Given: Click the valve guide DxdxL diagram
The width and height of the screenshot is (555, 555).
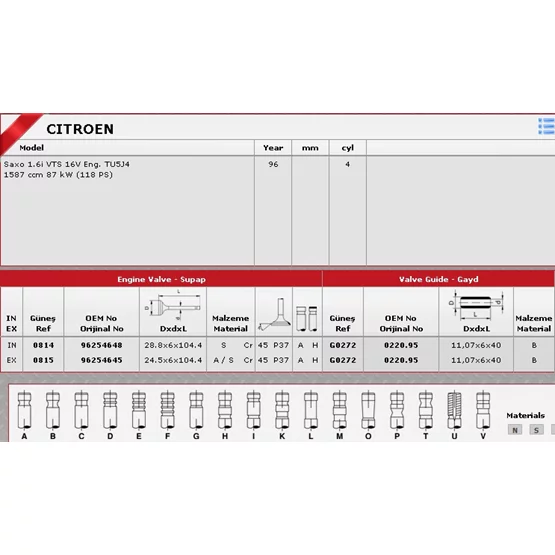Looking at the screenshot, I should tap(476, 305).
